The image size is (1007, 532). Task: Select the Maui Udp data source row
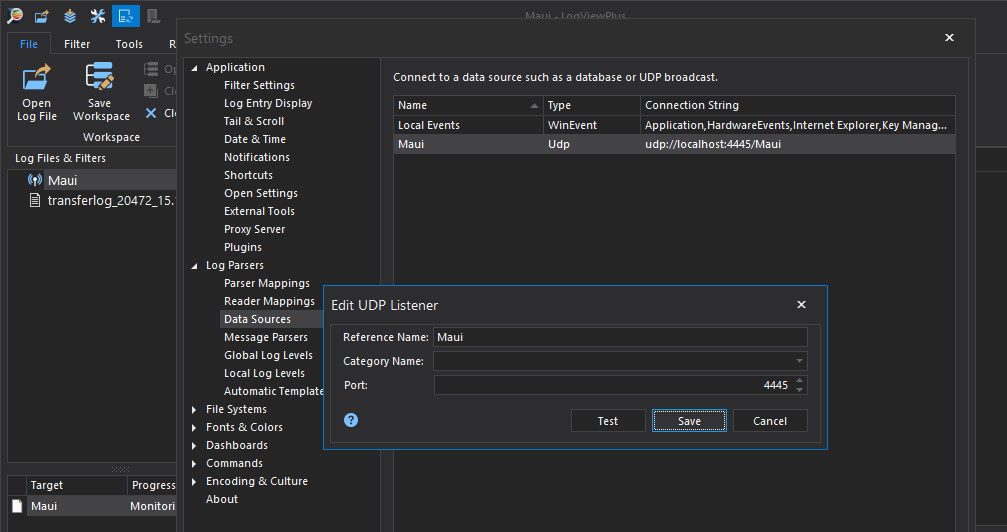[674, 144]
